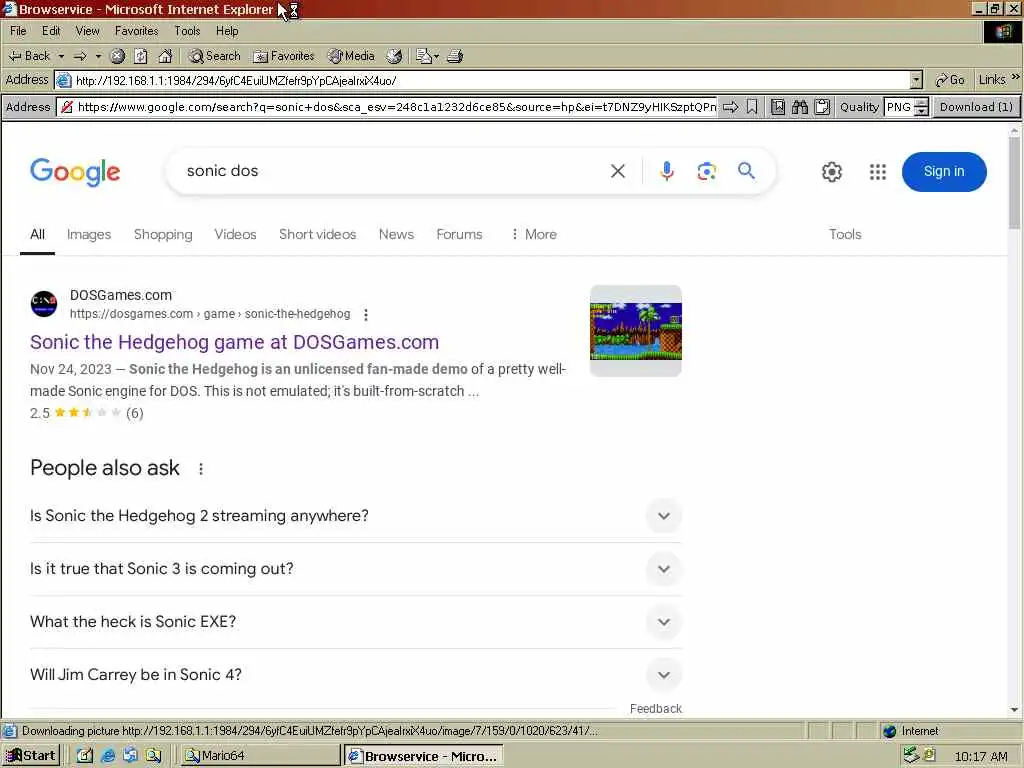Expand 'Will Jim Carrey be in Sonic 4?'
Image resolution: width=1024 pixels, height=768 pixels.
tap(355, 675)
